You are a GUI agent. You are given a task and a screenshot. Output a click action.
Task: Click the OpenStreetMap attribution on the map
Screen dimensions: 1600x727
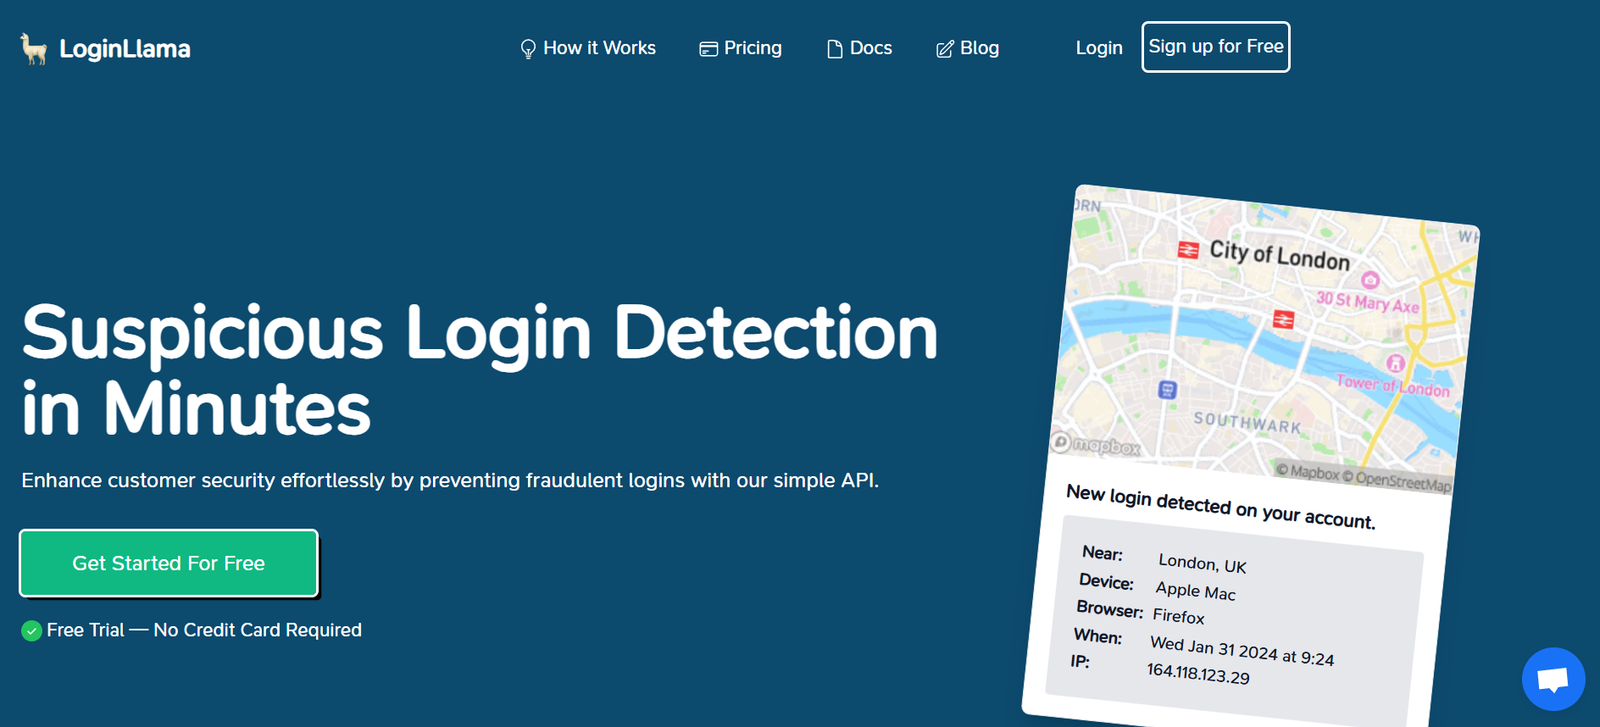coord(1402,482)
